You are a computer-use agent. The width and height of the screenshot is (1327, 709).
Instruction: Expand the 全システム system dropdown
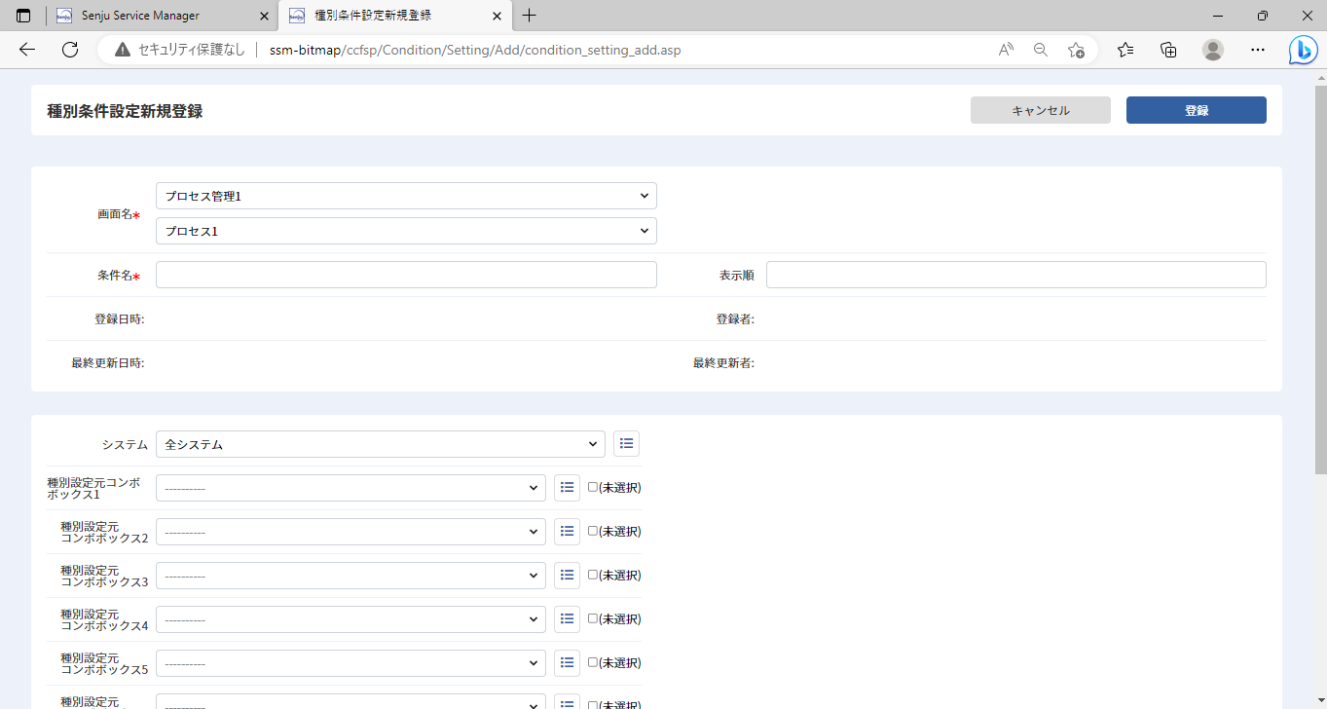381,444
